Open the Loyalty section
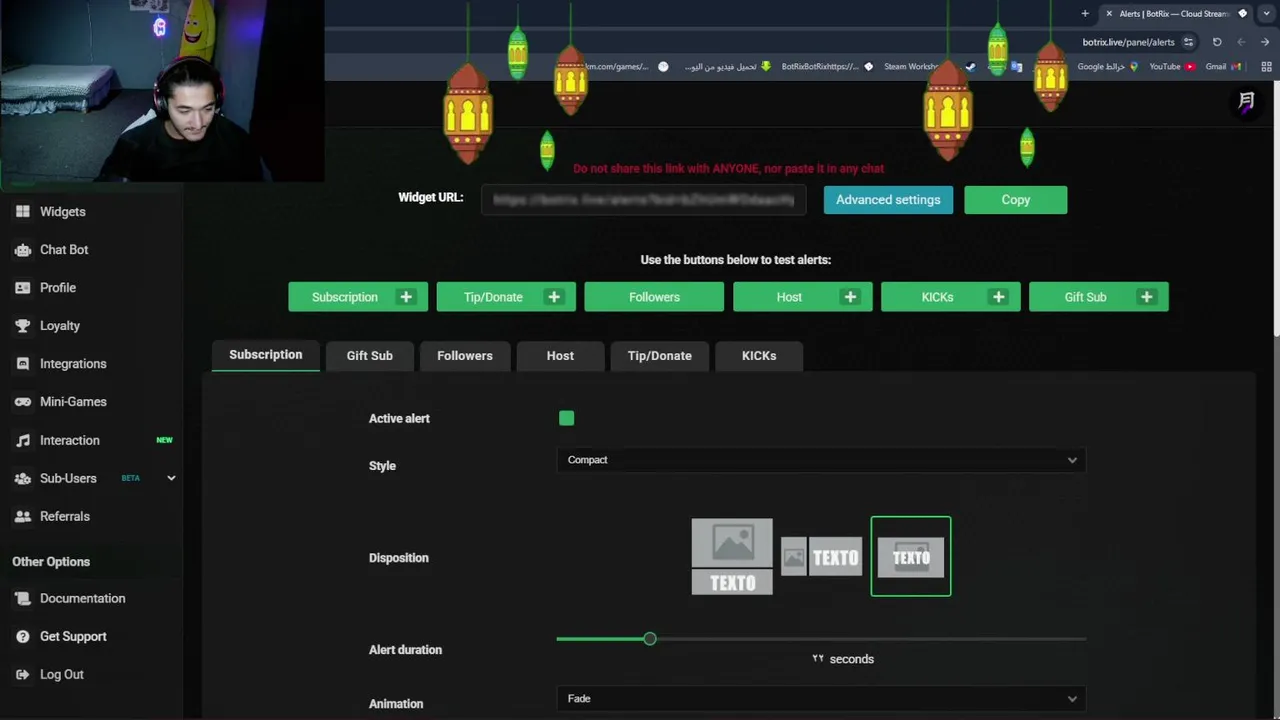The height and width of the screenshot is (720, 1280). pos(60,326)
